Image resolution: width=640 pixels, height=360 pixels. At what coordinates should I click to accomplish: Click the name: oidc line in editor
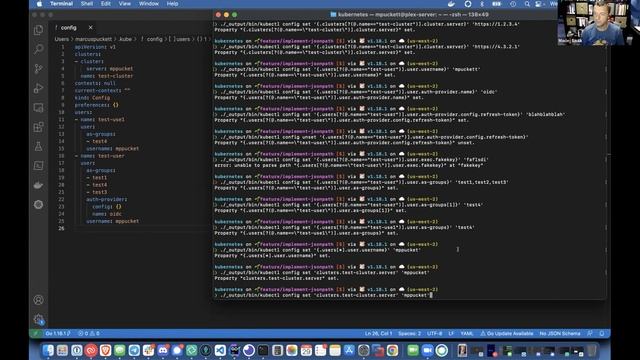107,214
